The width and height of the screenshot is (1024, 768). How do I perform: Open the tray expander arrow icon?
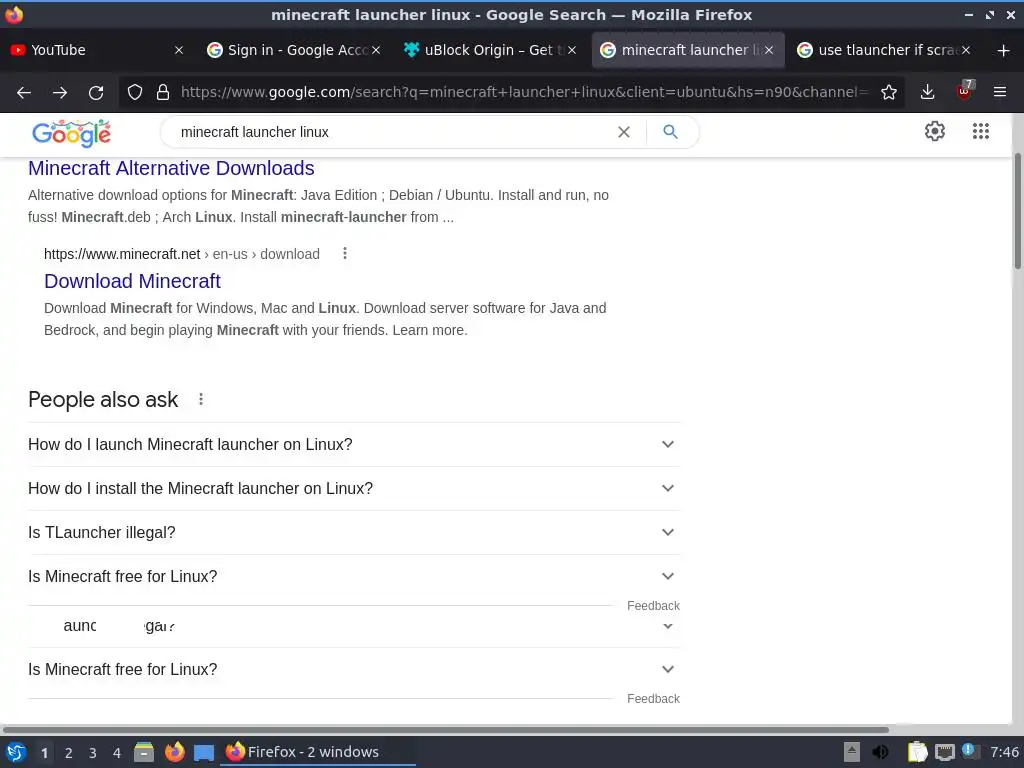pyautogui.click(x=852, y=752)
